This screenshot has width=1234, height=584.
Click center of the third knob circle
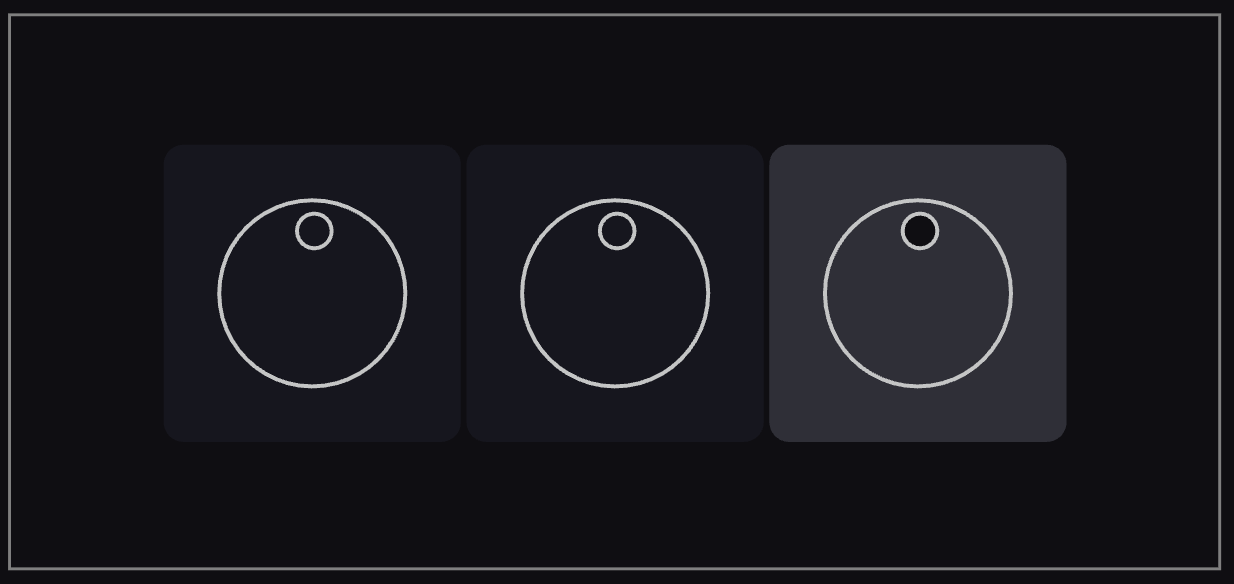point(918,293)
